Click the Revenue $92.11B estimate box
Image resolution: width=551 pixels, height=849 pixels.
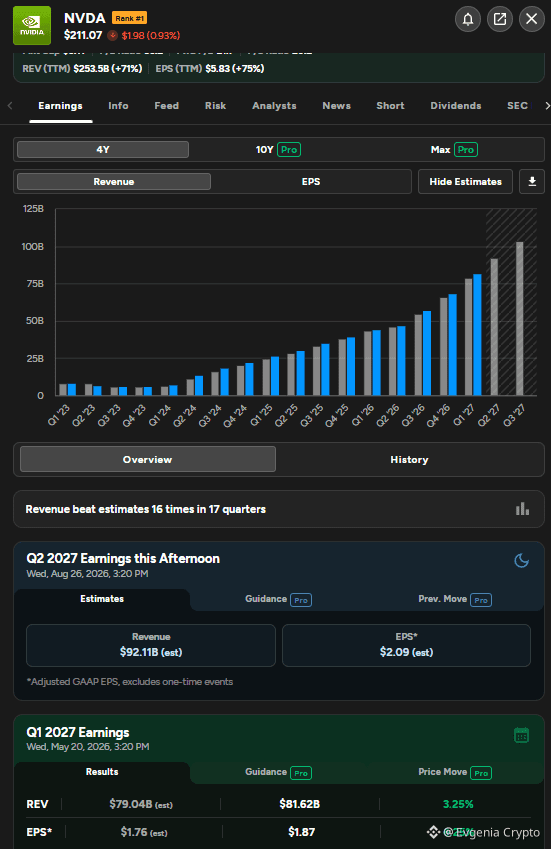click(x=151, y=645)
